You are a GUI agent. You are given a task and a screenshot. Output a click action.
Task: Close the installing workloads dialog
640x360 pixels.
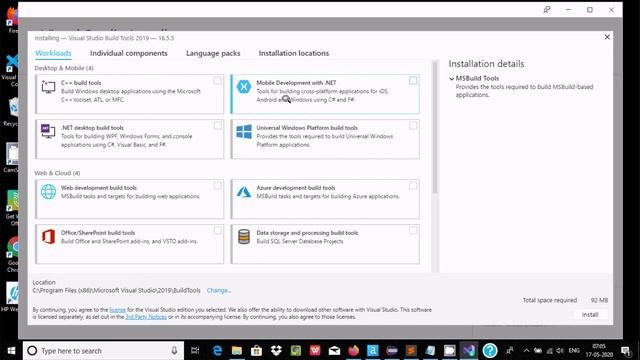click(607, 37)
